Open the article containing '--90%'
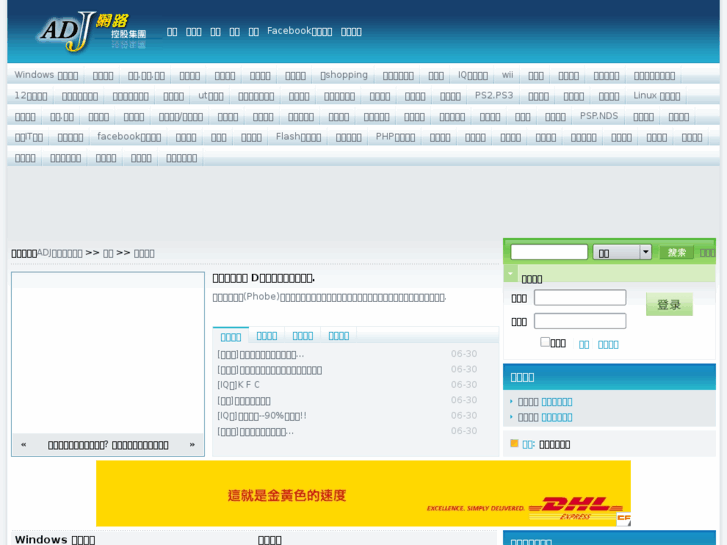Screen dimensions: 727x545 tap(261, 416)
